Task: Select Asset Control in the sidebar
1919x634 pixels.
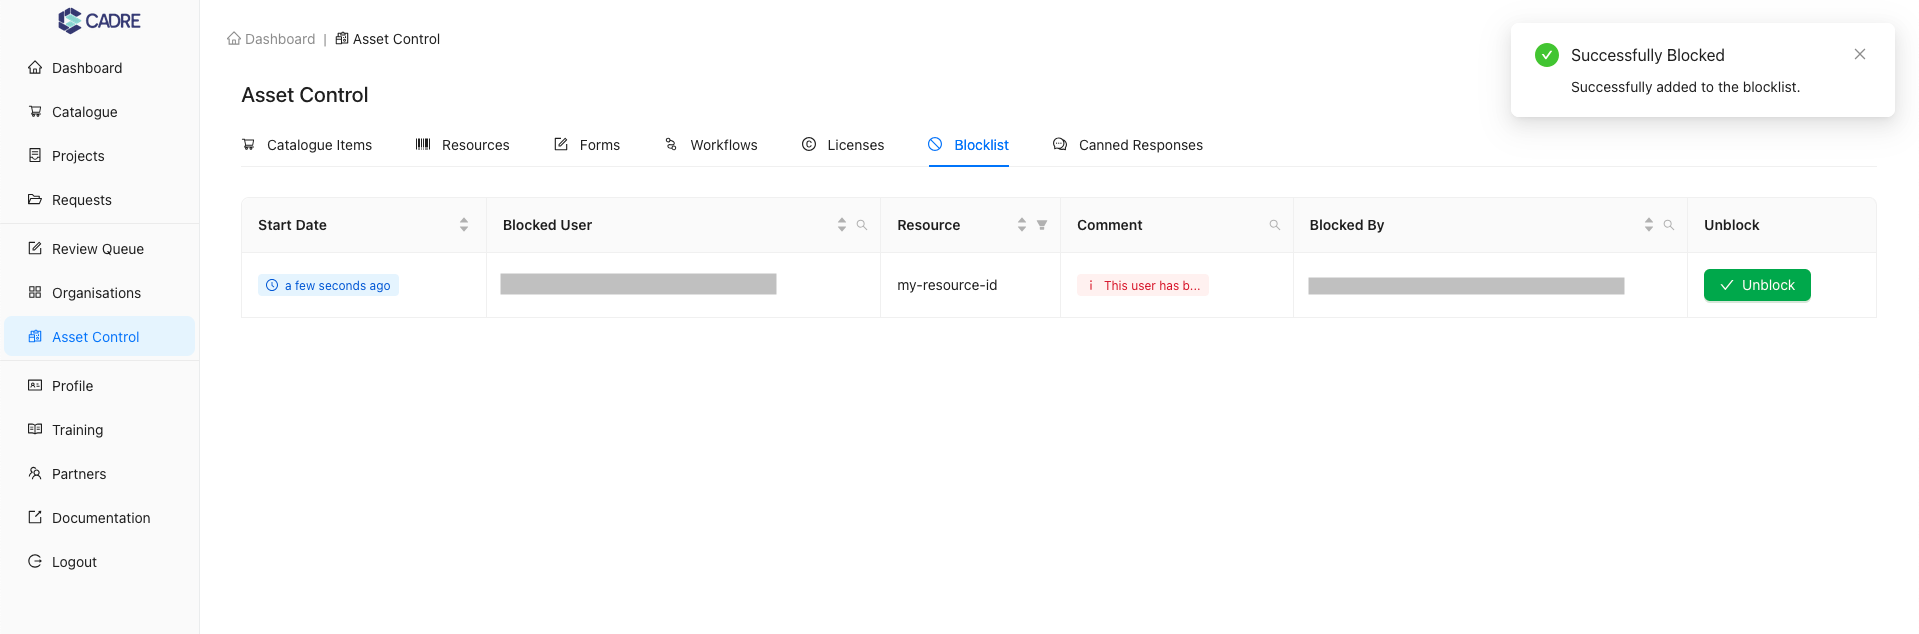Action: 99,337
